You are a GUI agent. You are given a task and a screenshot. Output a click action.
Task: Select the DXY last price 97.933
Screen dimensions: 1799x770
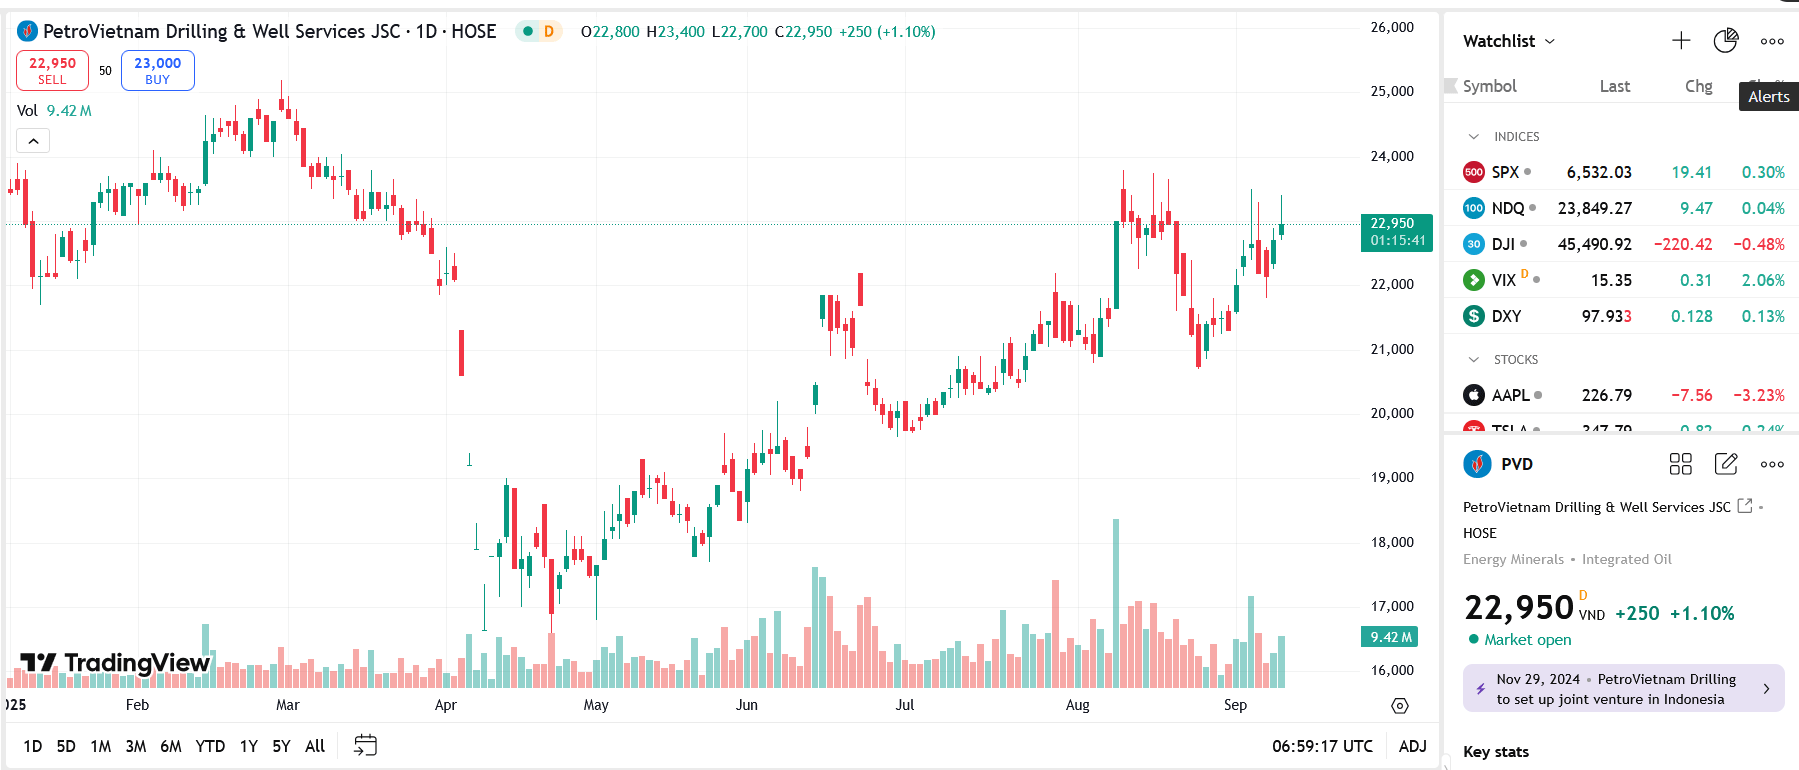pyautogui.click(x=1606, y=316)
